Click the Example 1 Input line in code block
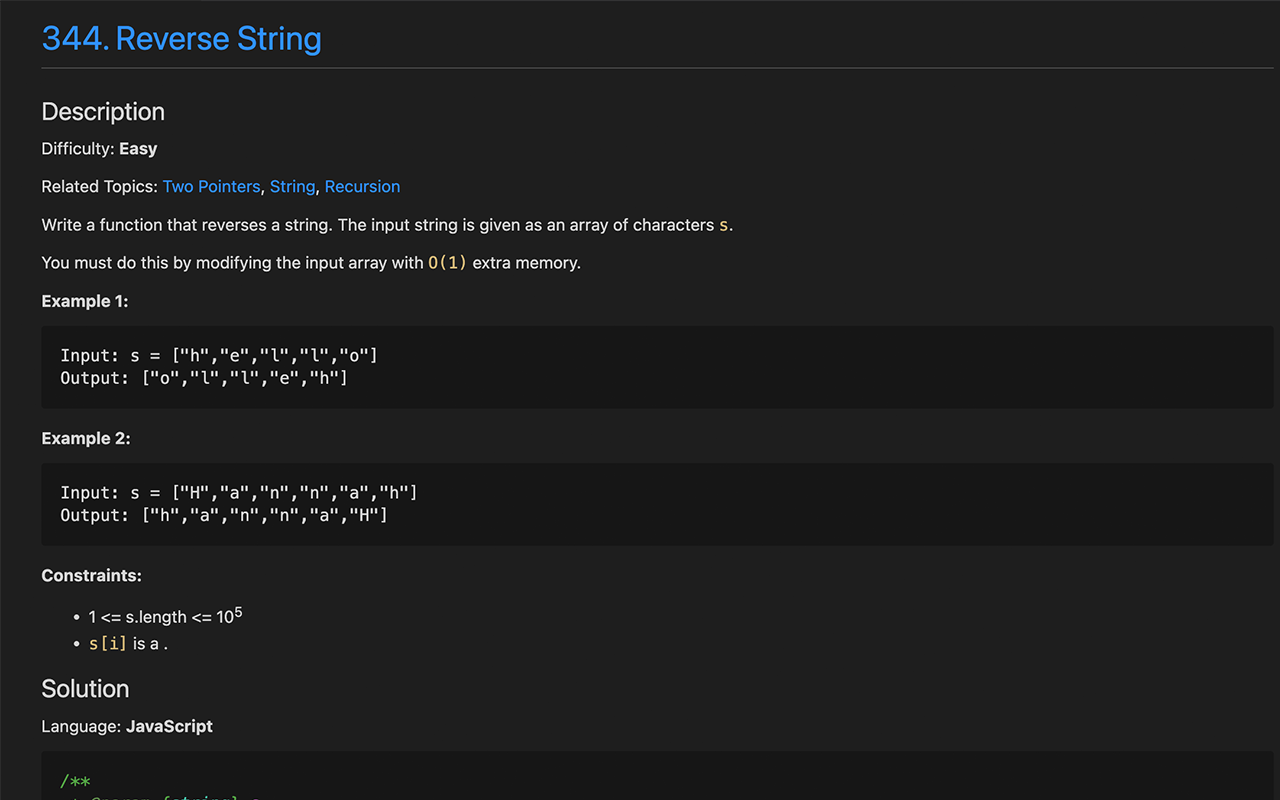Image resolution: width=1280 pixels, height=800 pixels. [219, 356]
